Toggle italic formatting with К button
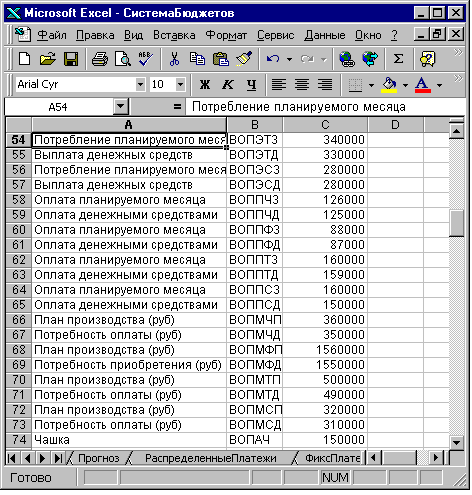The width and height of the screenshot is (472, 495). tap(228, 85)
